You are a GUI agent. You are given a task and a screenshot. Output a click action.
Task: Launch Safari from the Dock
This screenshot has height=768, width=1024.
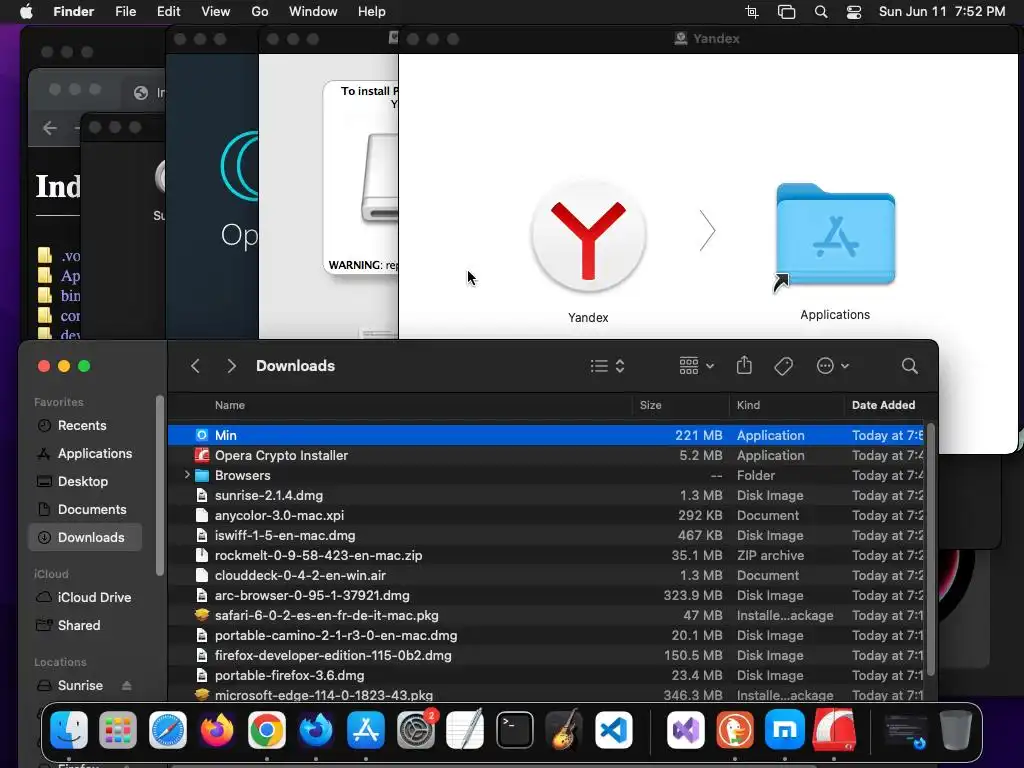(168, 729)
